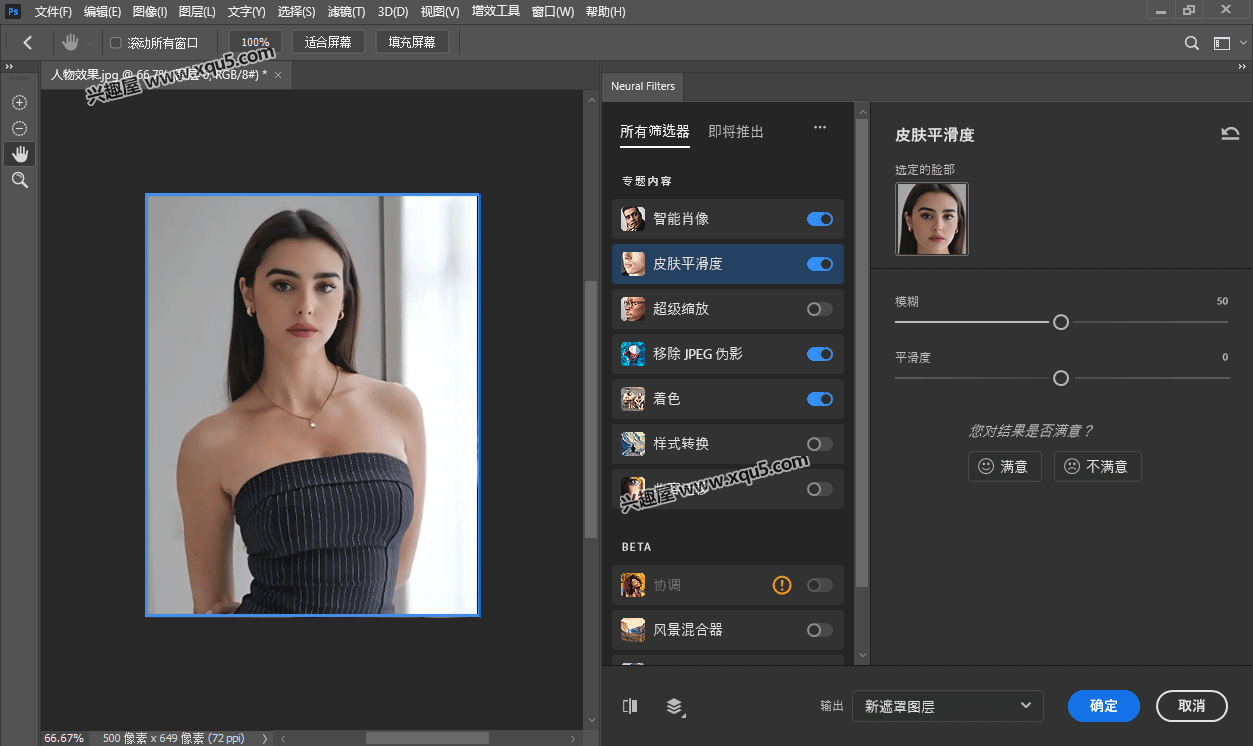
Task: Expand the document dimensions chevron in status bar
Action: click(x=263, y=738)
